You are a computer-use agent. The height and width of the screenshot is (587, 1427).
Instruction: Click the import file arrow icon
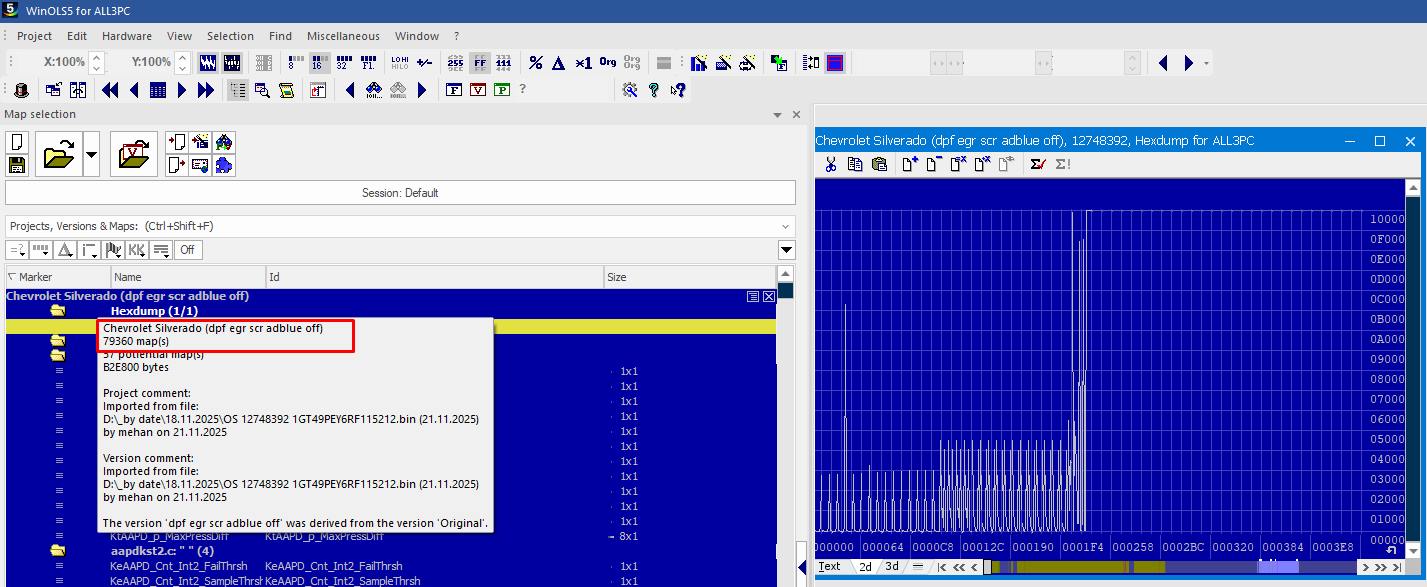tap(177, 142)
